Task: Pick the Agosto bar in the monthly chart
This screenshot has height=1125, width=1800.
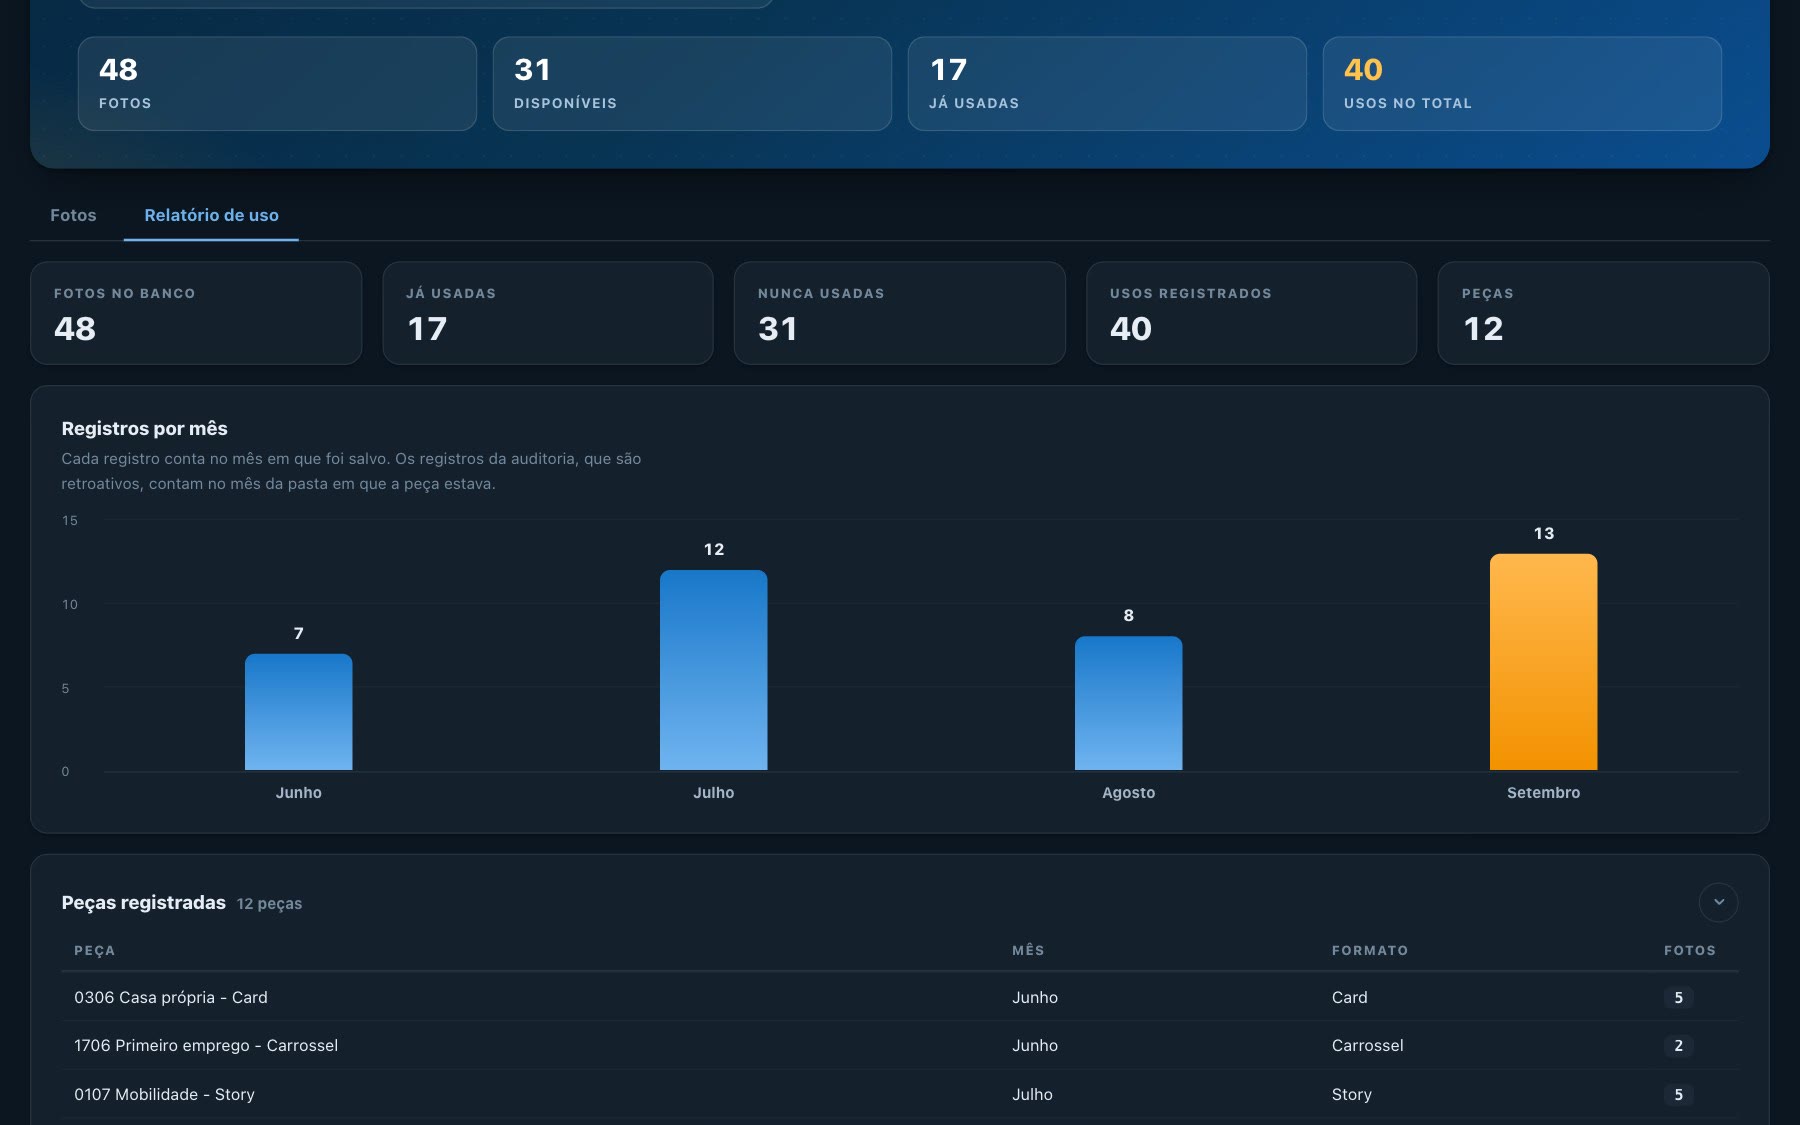Action: (1128, 703)
